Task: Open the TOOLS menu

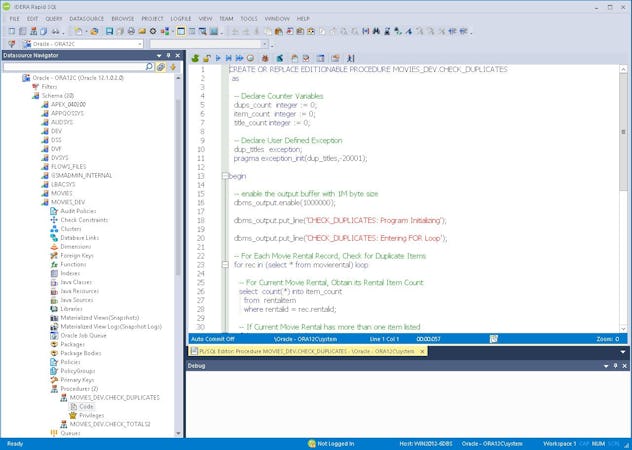Action: click(249, 19)
